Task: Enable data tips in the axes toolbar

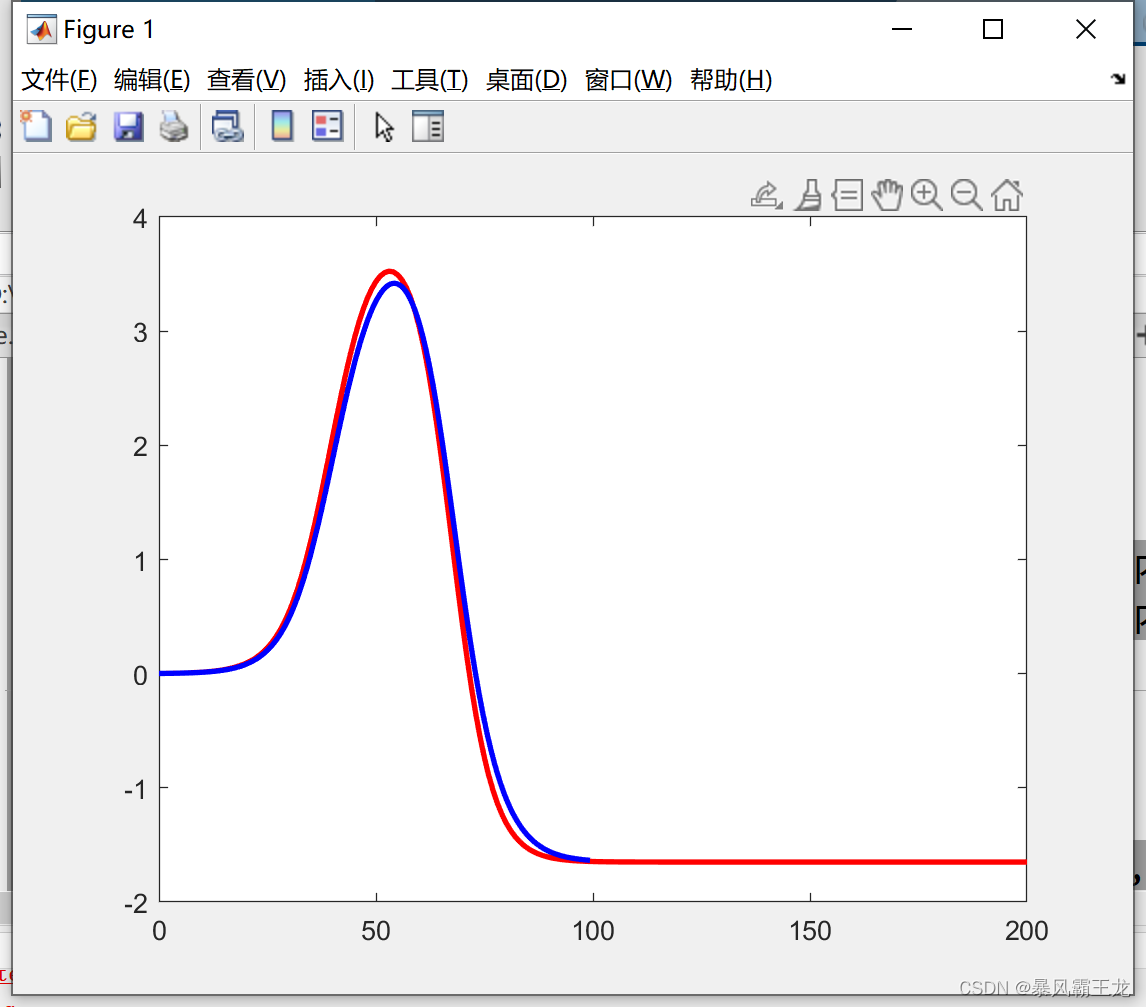Action: click(x=847, y=195)
